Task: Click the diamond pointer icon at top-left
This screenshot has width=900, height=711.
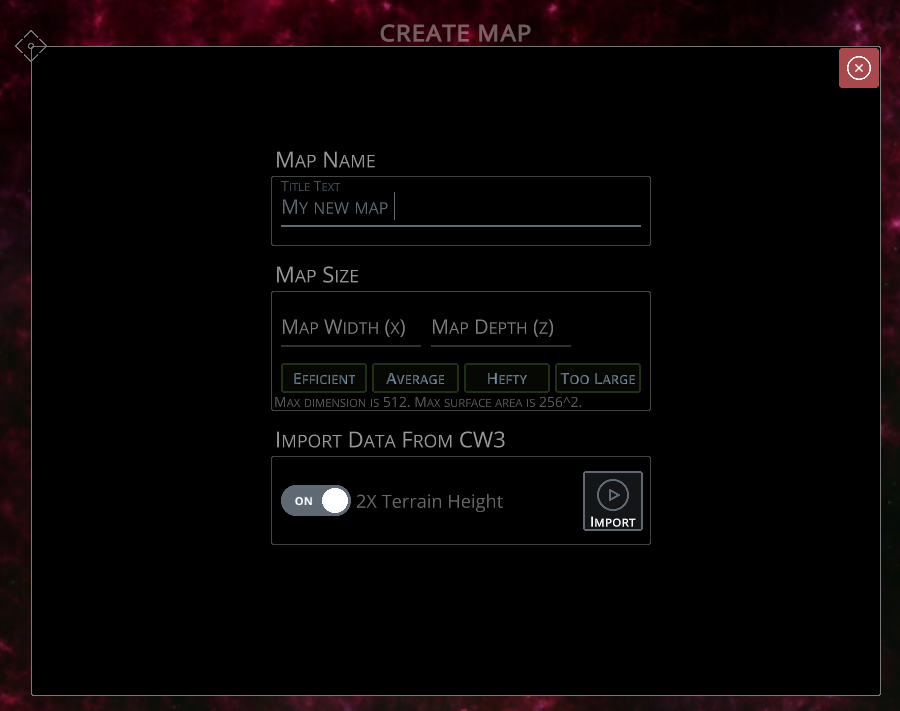Action: 30,45
